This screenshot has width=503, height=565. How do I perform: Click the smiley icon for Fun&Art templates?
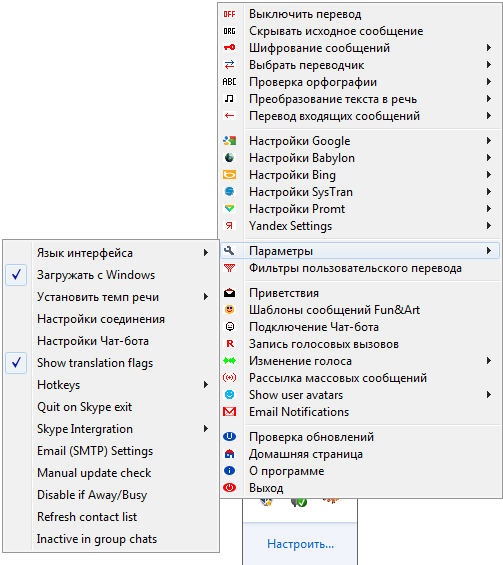click(230, 310)
